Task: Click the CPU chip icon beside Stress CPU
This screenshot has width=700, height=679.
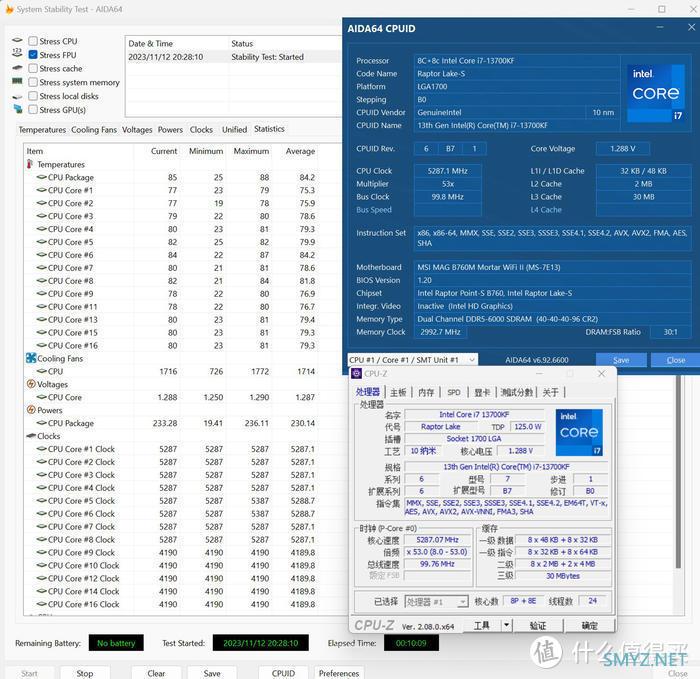Action: tap(17, 41)
